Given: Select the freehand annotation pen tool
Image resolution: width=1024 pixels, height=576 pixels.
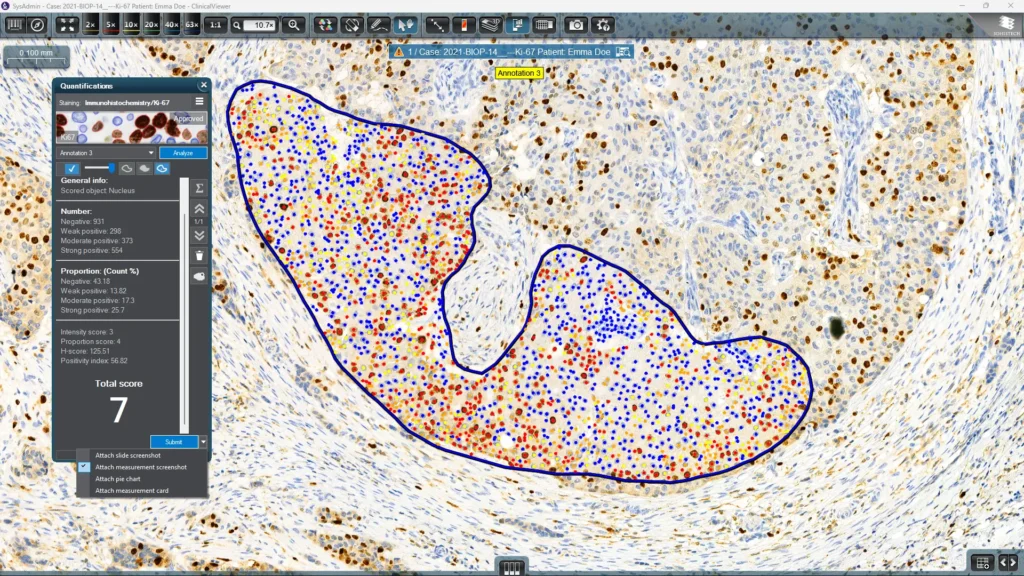Looking at the screenshot, I should coord(379,25).
